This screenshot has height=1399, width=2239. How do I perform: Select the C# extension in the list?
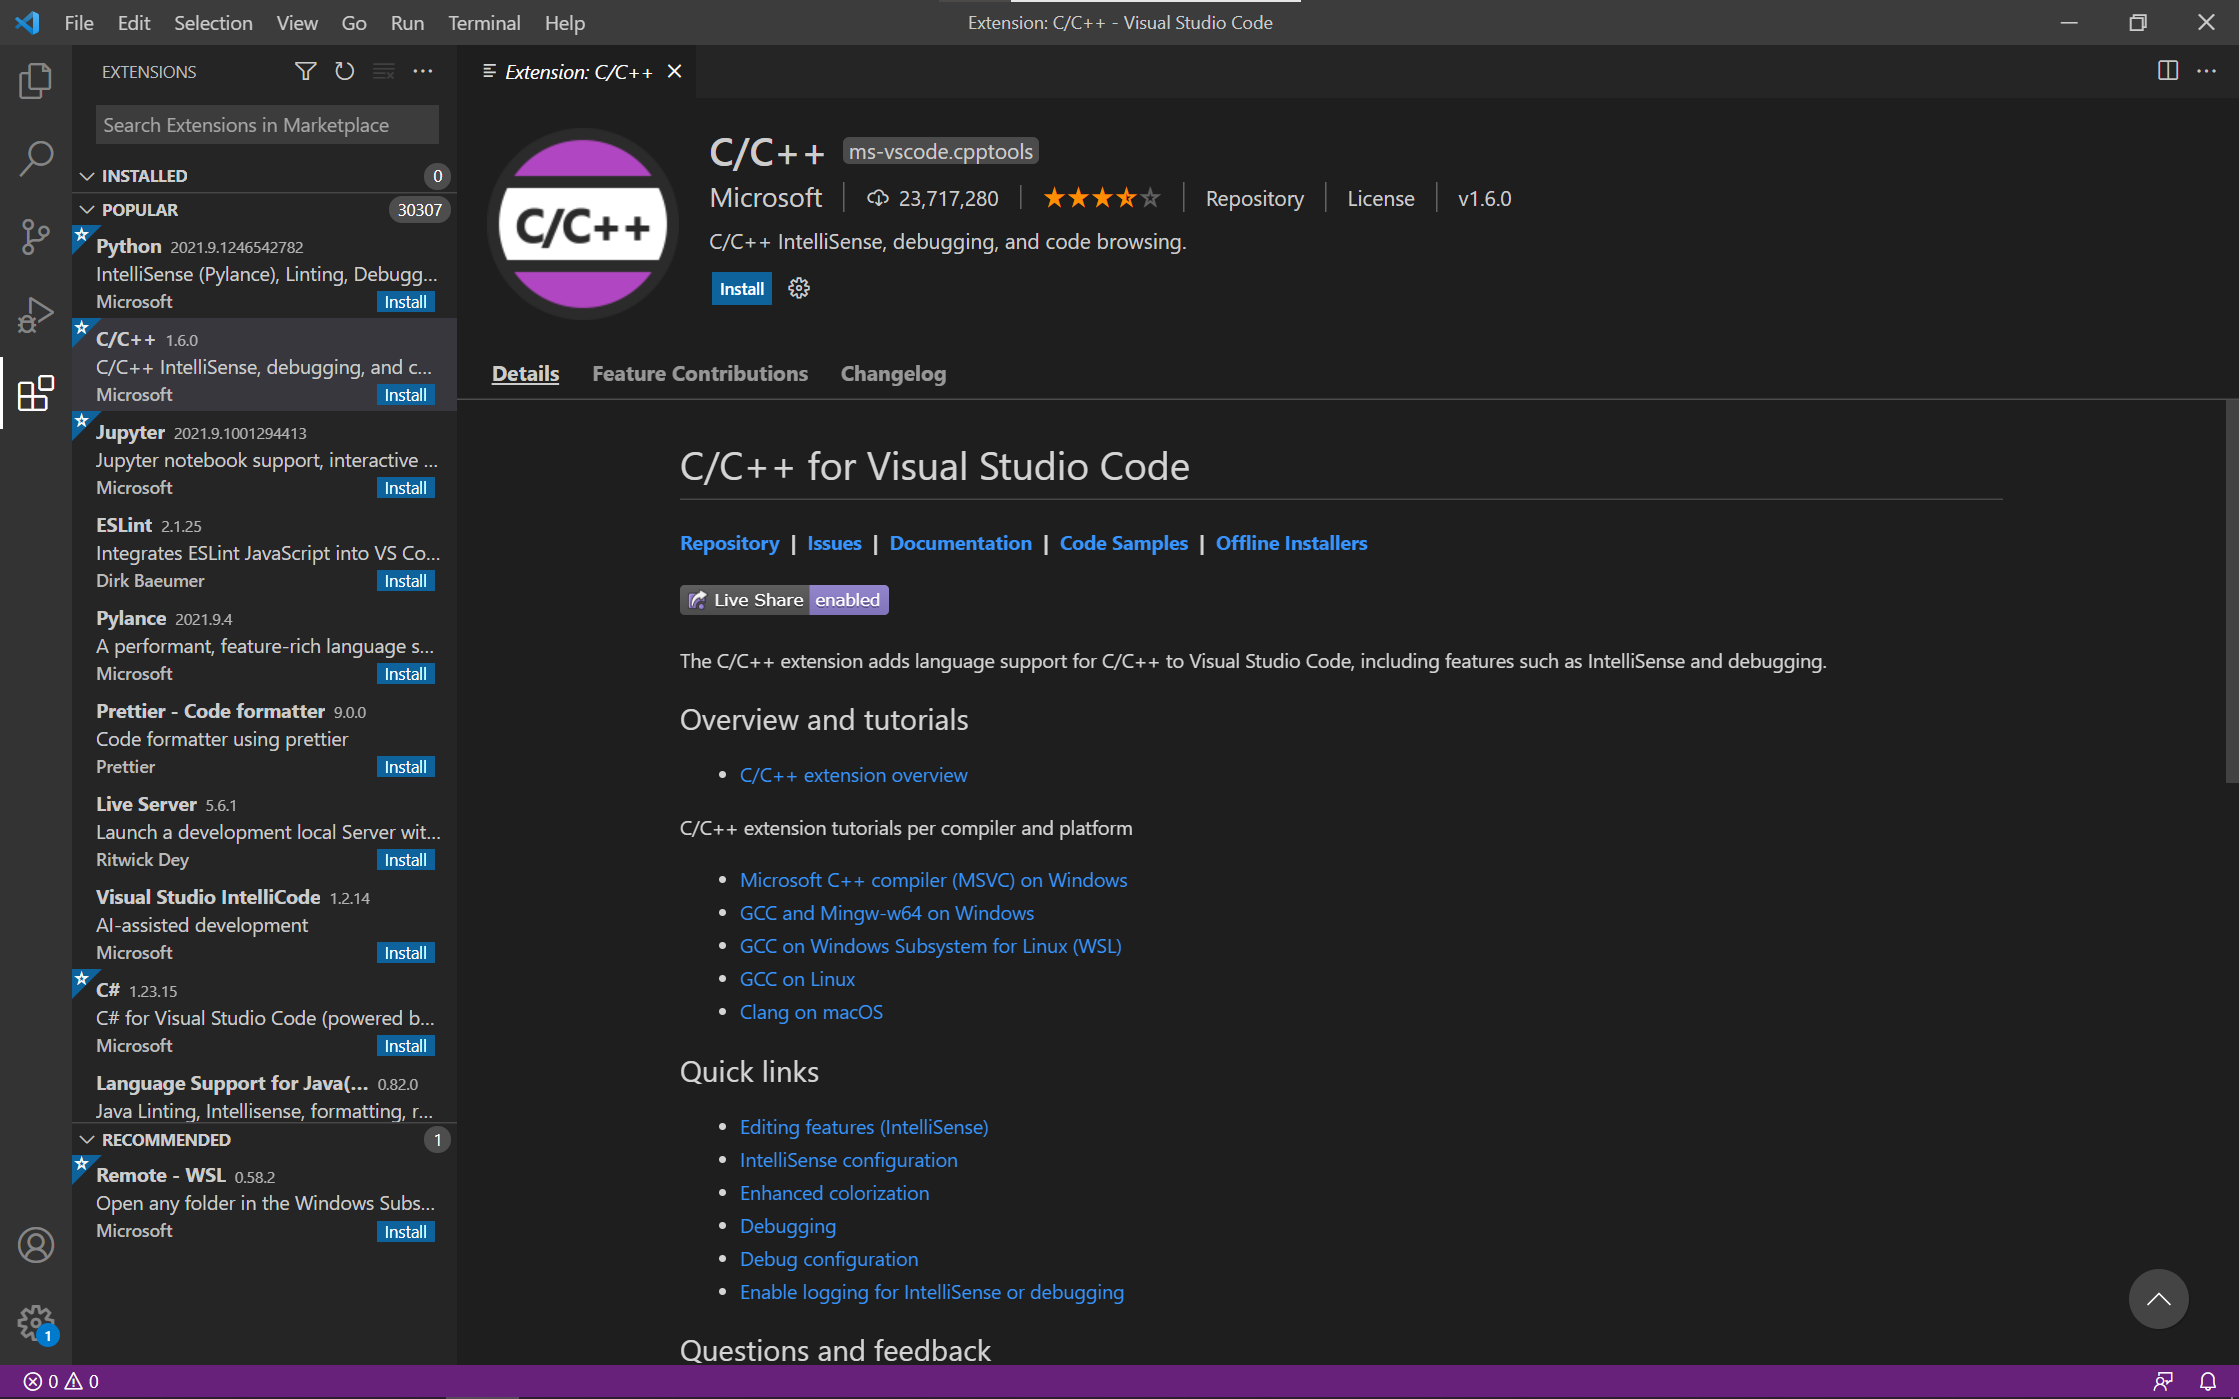tap(264, 1016)
